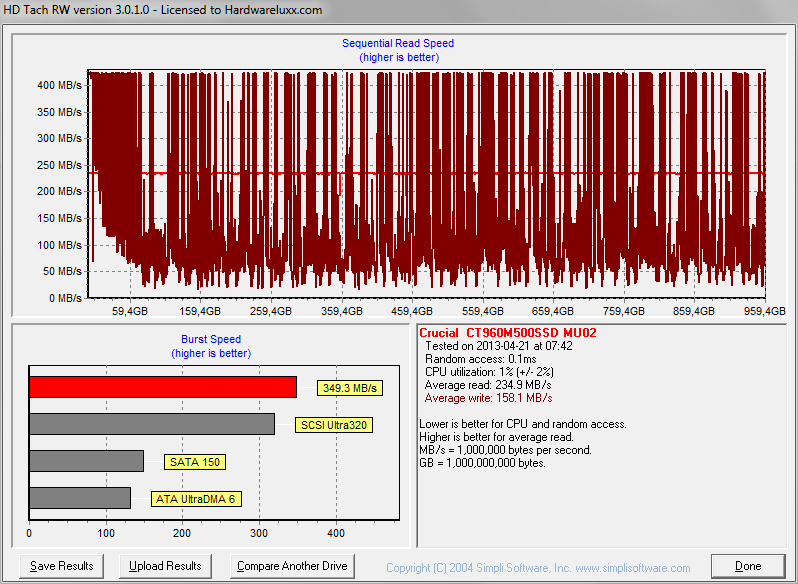Click the Done button
The height and width of the screenshot is (584, 798).
pyautogui.click(x=748, y=566)
